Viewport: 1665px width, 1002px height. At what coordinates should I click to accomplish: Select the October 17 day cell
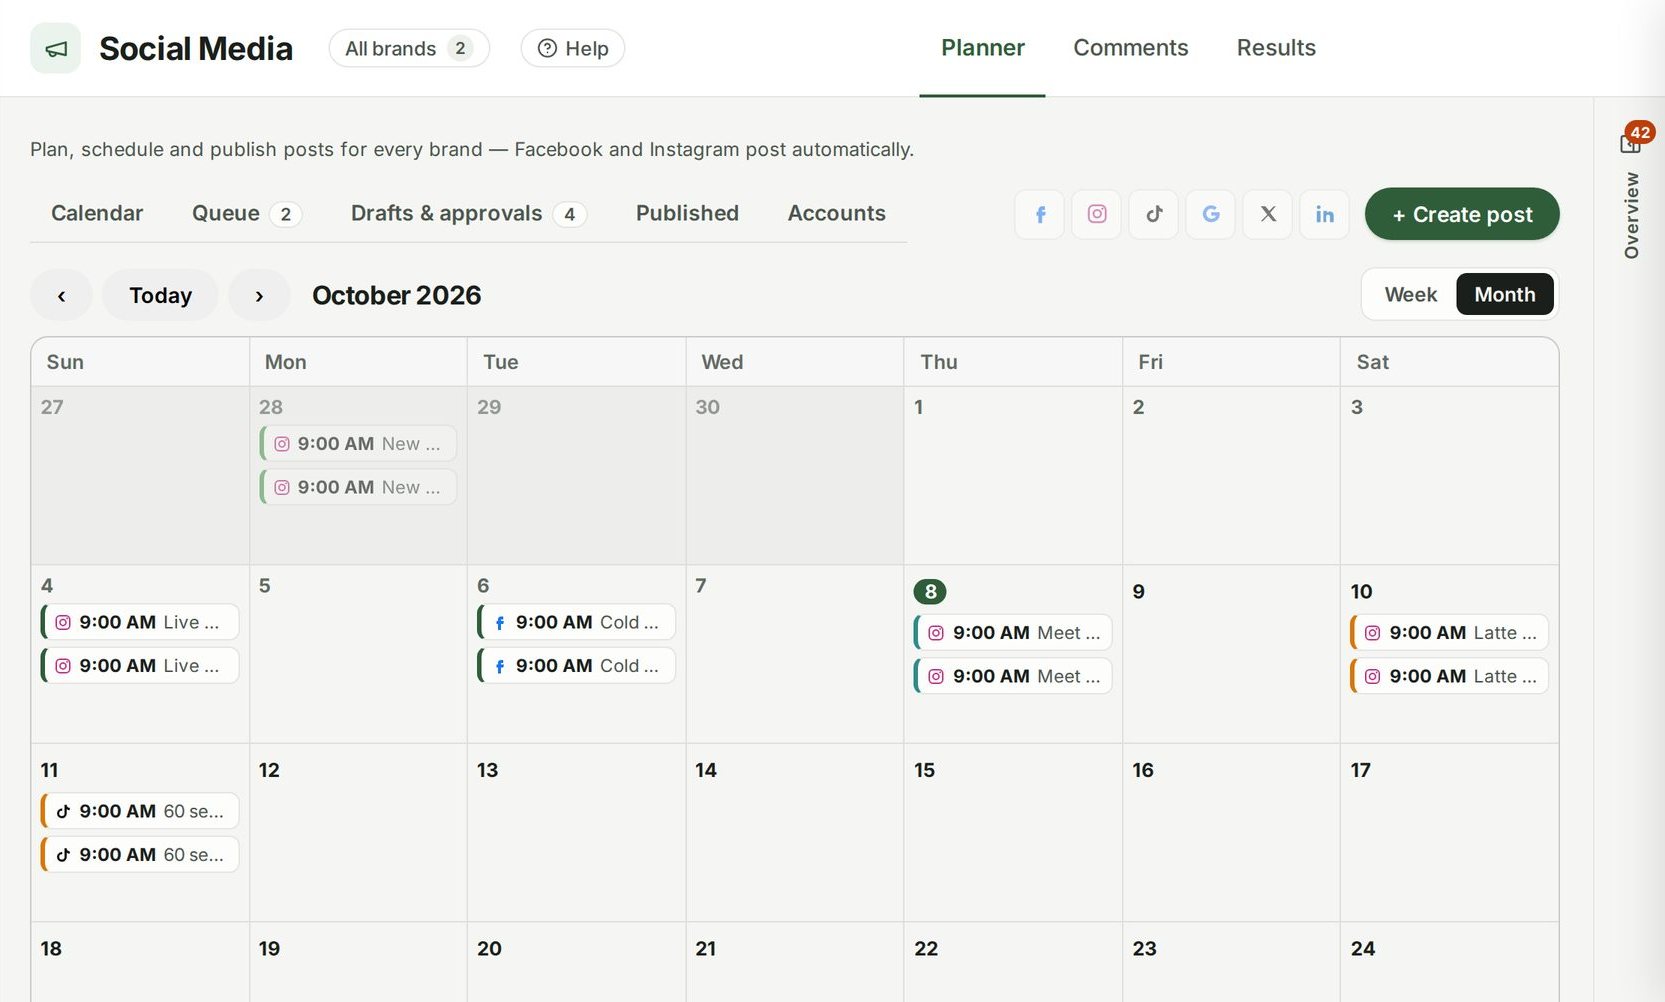click(x=1449, y=833)
